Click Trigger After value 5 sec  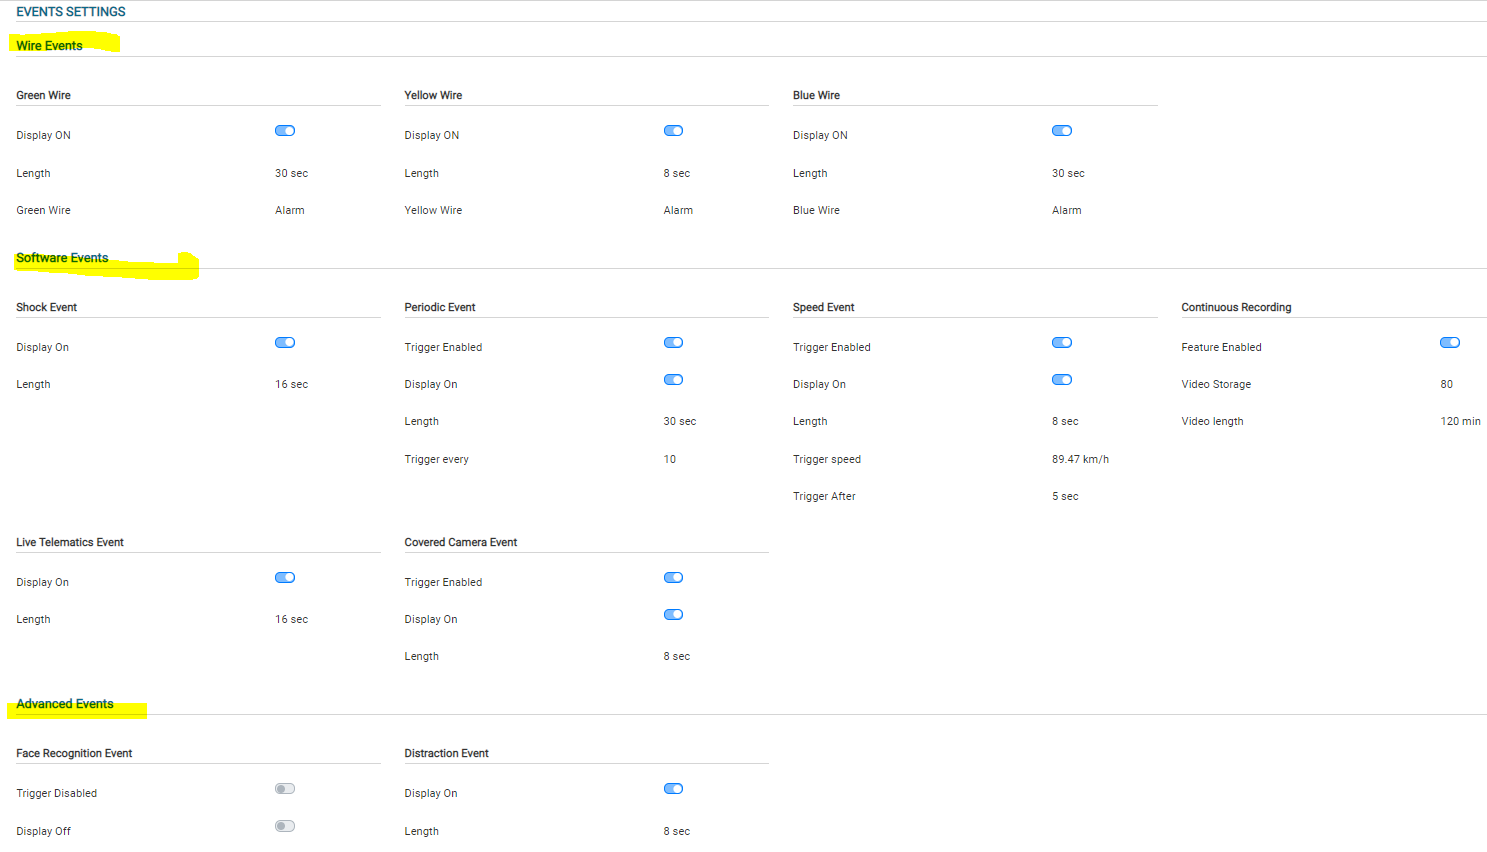[1065, 496]
